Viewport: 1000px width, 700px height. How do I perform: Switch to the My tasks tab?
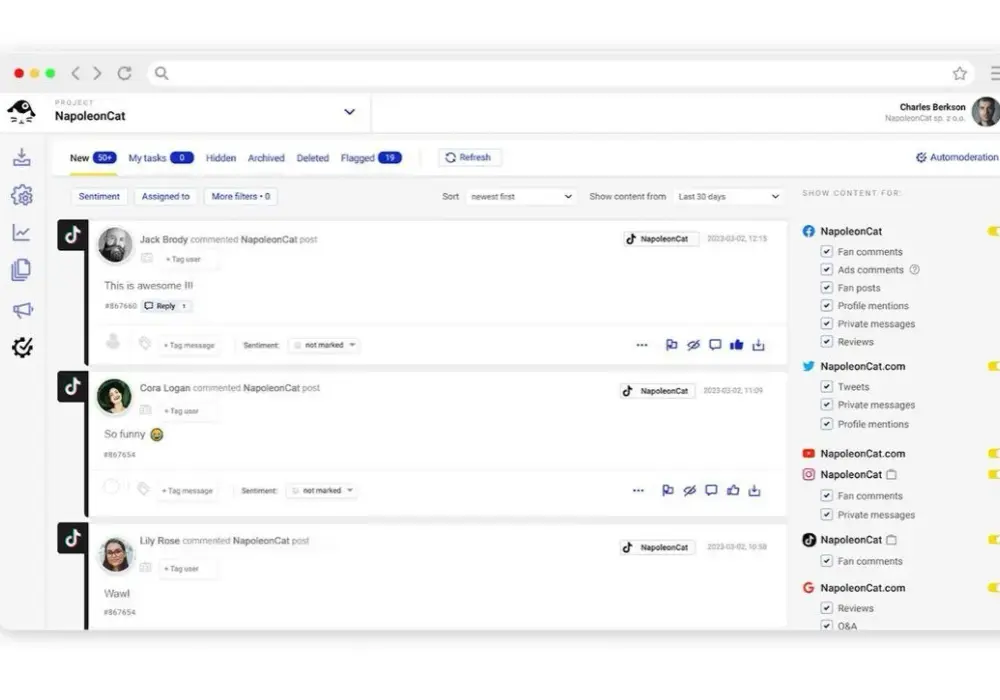tap(161, 158)
